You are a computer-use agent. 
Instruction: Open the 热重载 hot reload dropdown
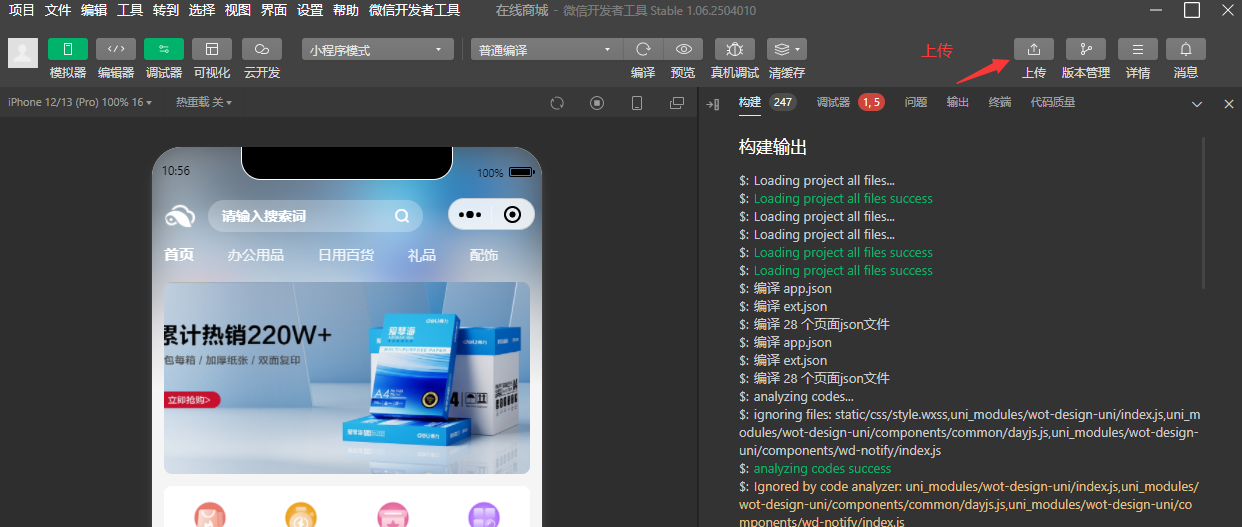pyautogui.click(x=204, y=102)
